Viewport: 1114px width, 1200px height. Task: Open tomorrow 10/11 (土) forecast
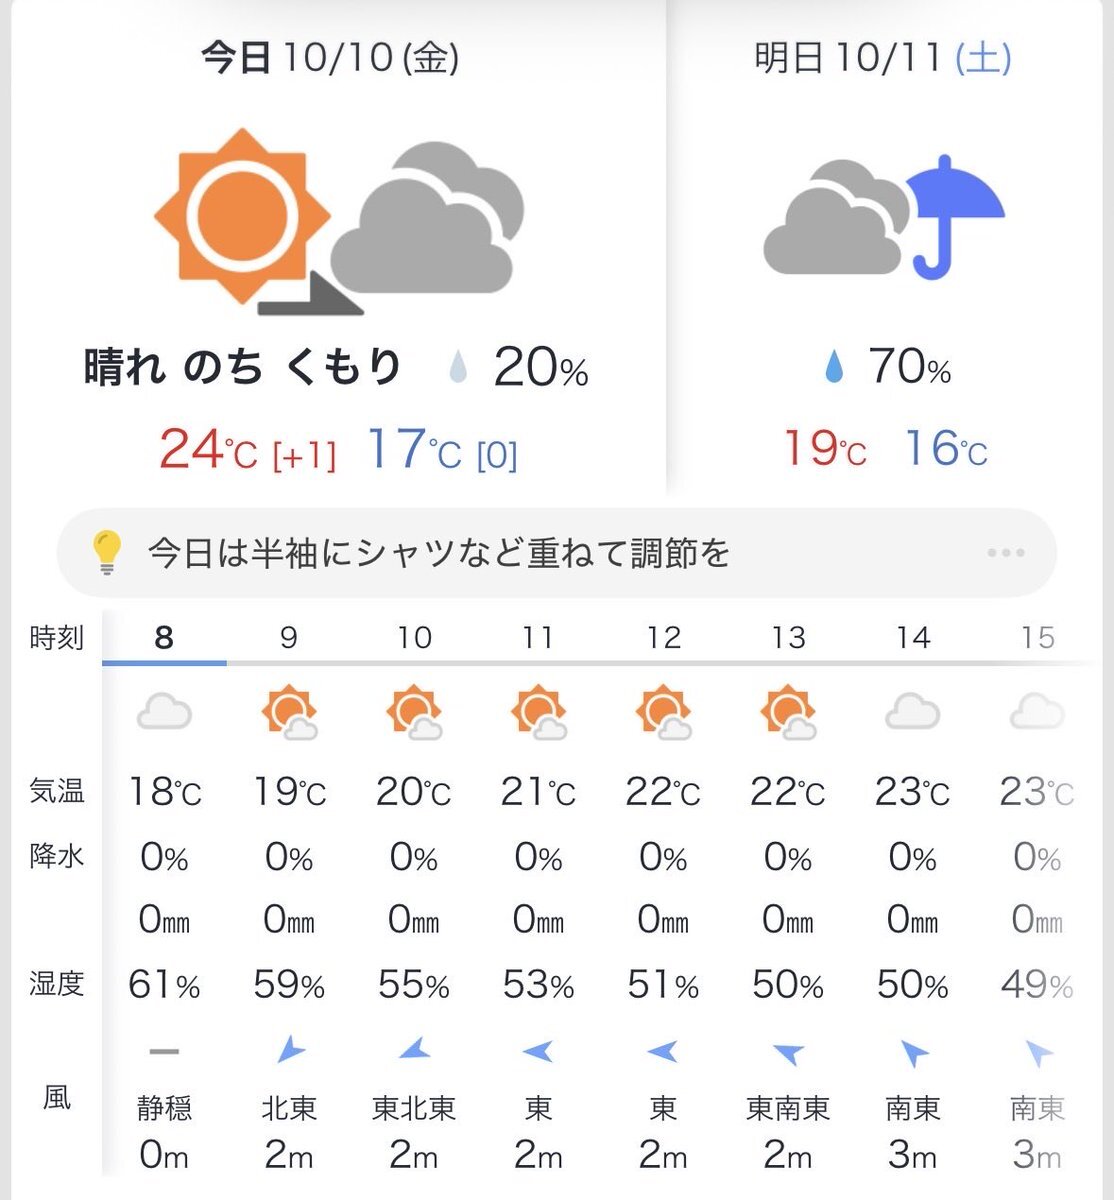click(882, 58)
